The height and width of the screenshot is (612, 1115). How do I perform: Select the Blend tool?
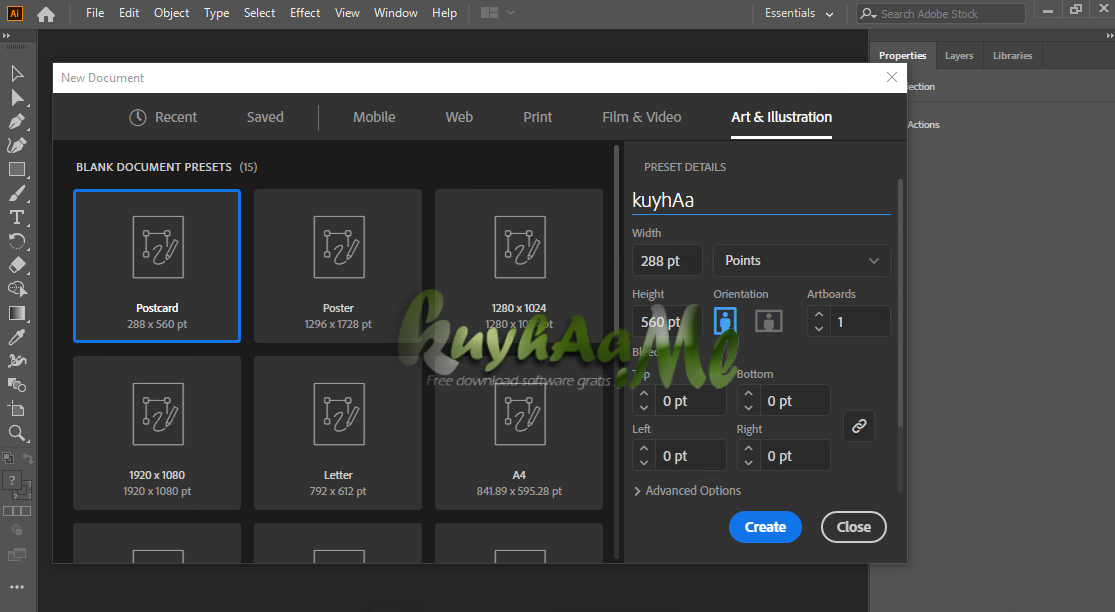point(17,385)
